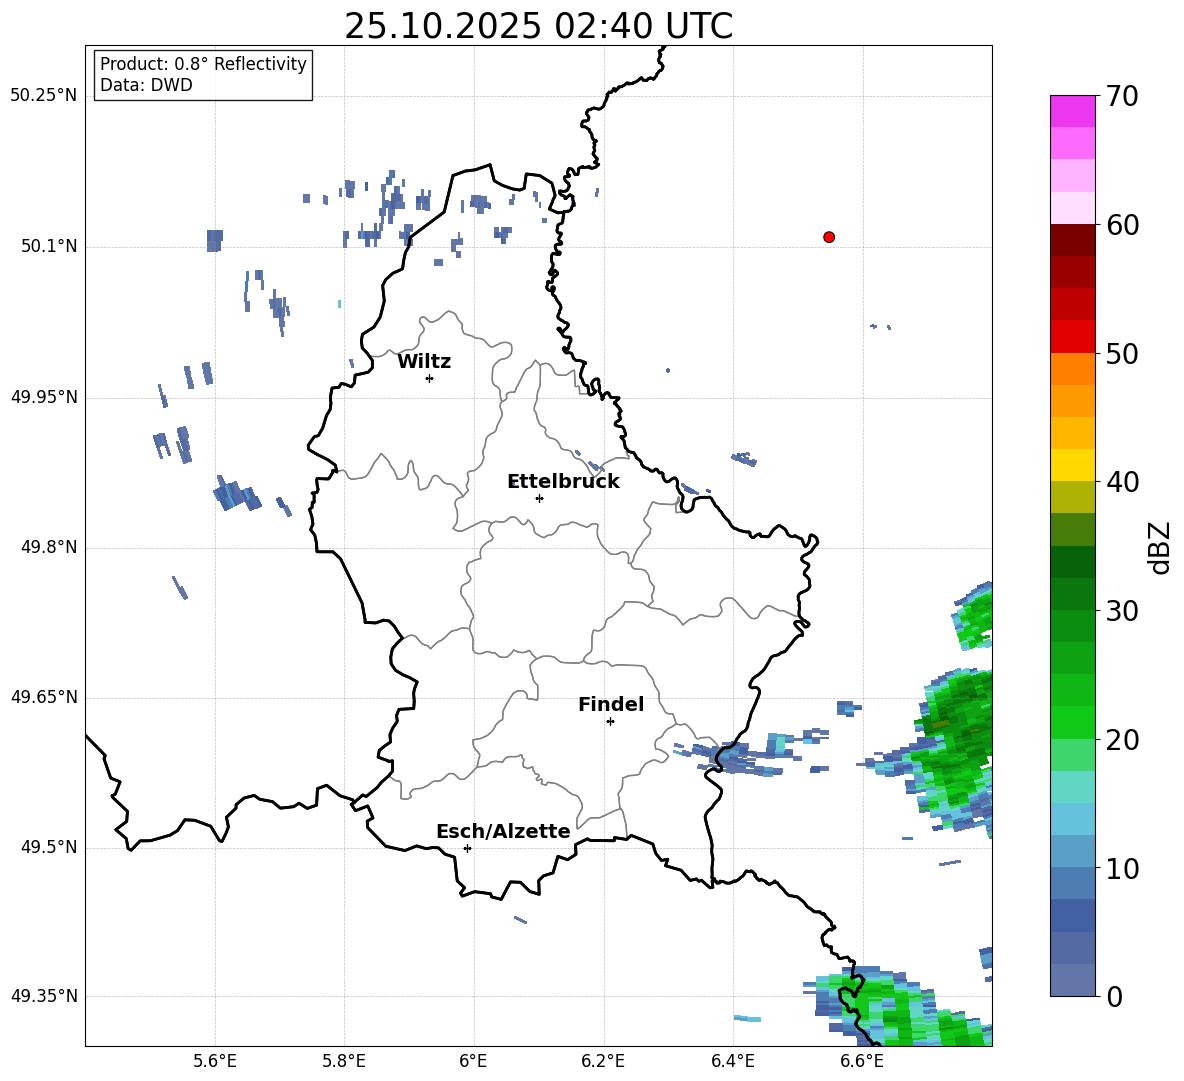Screen dimensions: 1184x1081
Task: Click the Ettelbruck station cross marker
Action: point(539,498)
